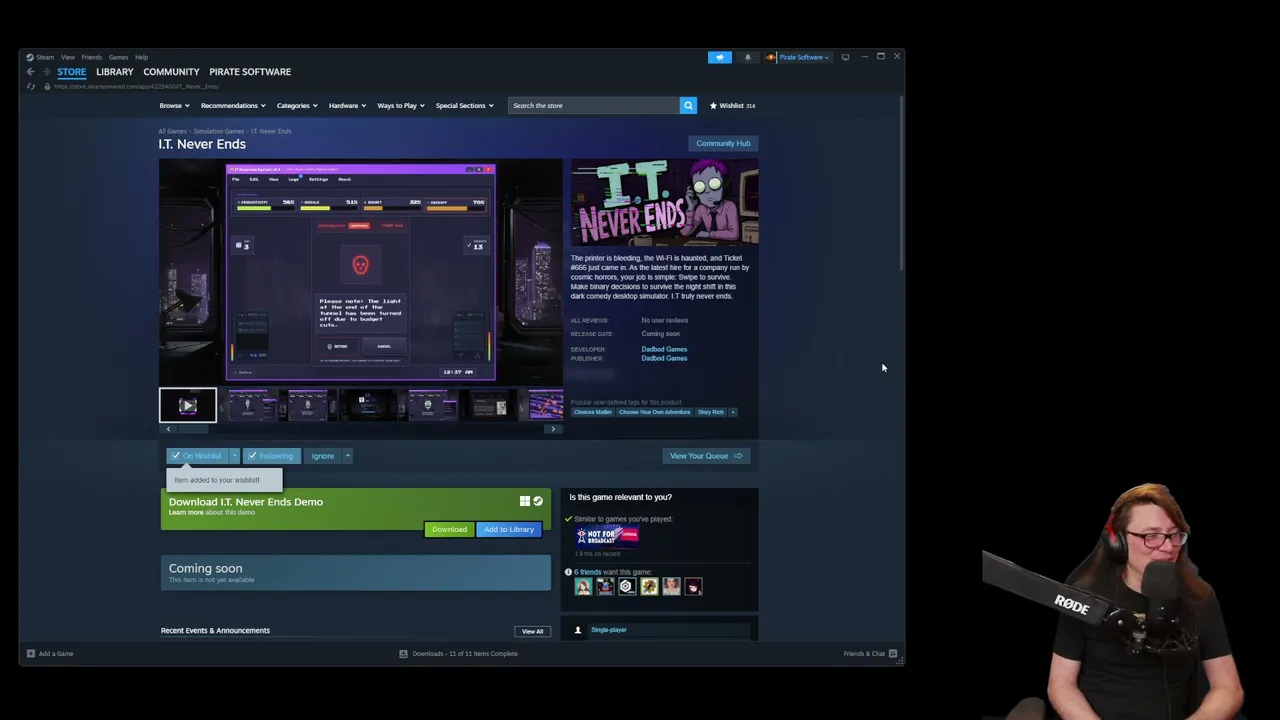
Task: Click View All events
Action: pyautogui.click(x=532, y=631)
